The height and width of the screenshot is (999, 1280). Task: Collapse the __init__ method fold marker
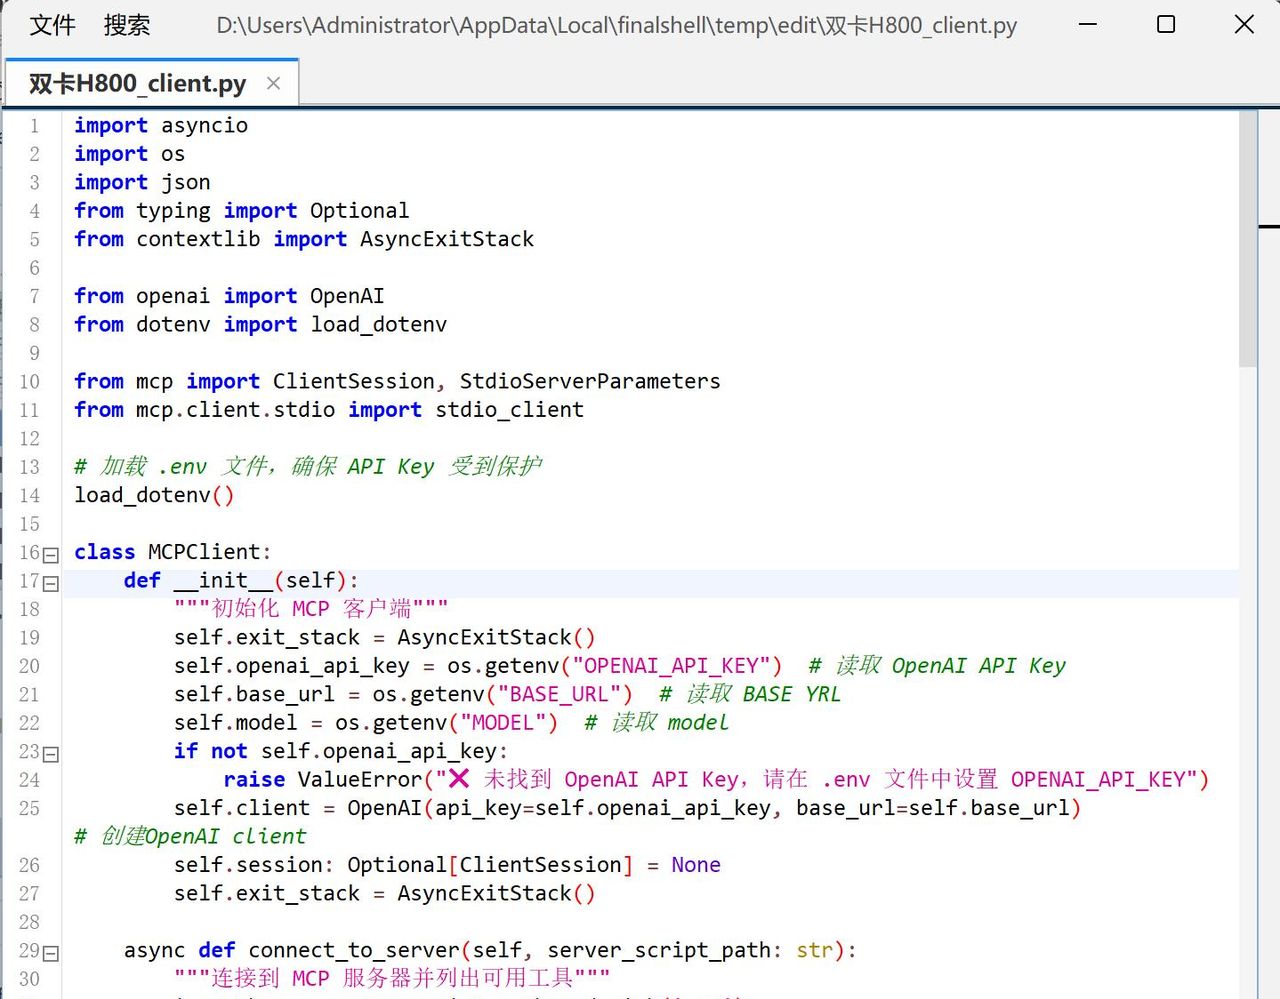[x=51, y=583]
